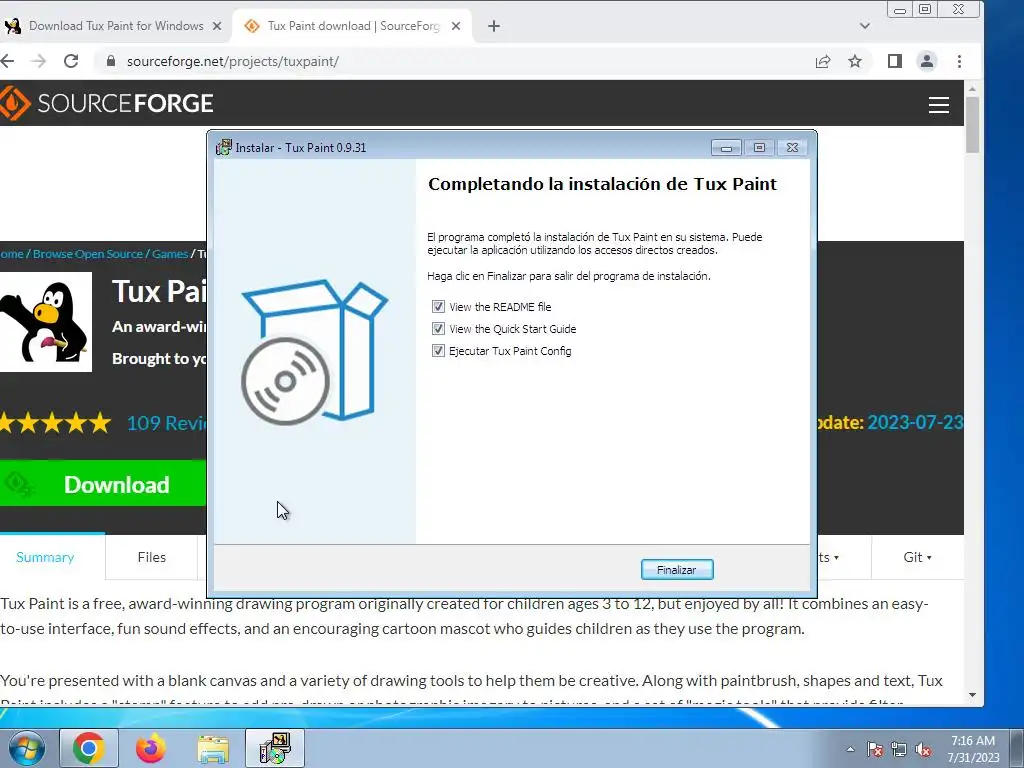Click the Finalizar button
The width and height of the screenshot is (1024, 768).
(677, 569)
